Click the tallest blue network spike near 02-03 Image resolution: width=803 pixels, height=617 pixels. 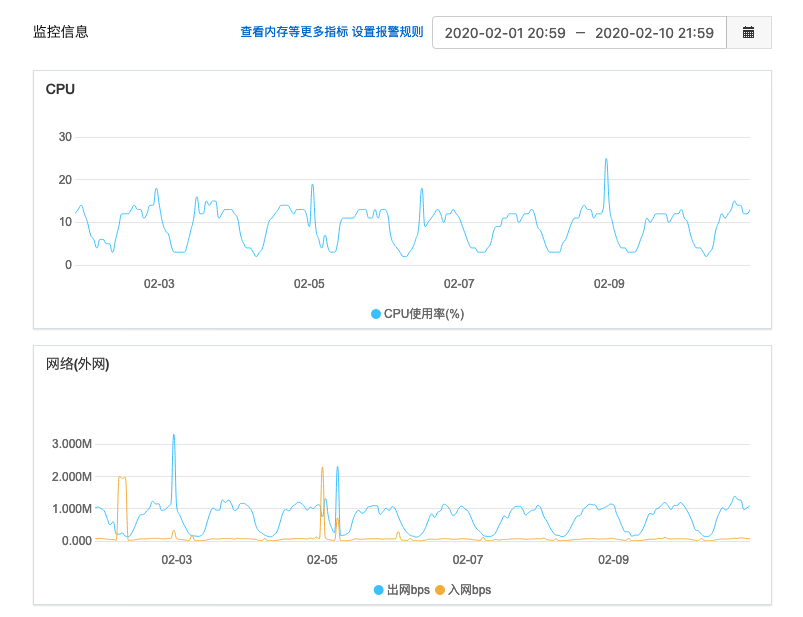(174, 436)
